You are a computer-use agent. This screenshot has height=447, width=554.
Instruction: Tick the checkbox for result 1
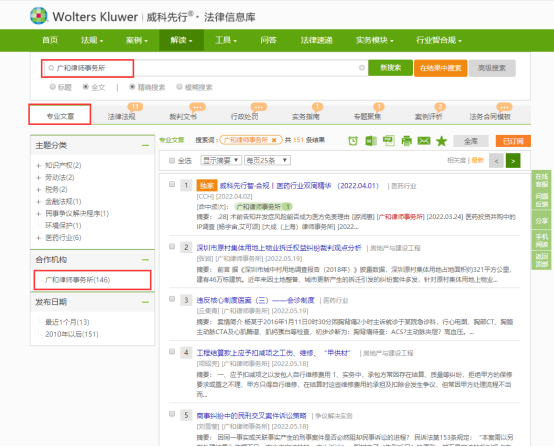click(172, 184)
